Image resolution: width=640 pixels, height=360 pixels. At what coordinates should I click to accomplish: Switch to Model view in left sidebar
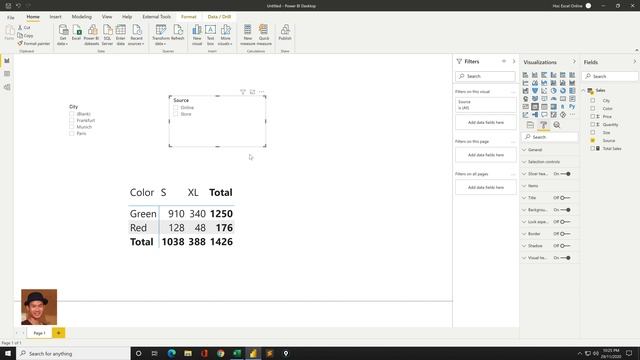pos(7,87)
